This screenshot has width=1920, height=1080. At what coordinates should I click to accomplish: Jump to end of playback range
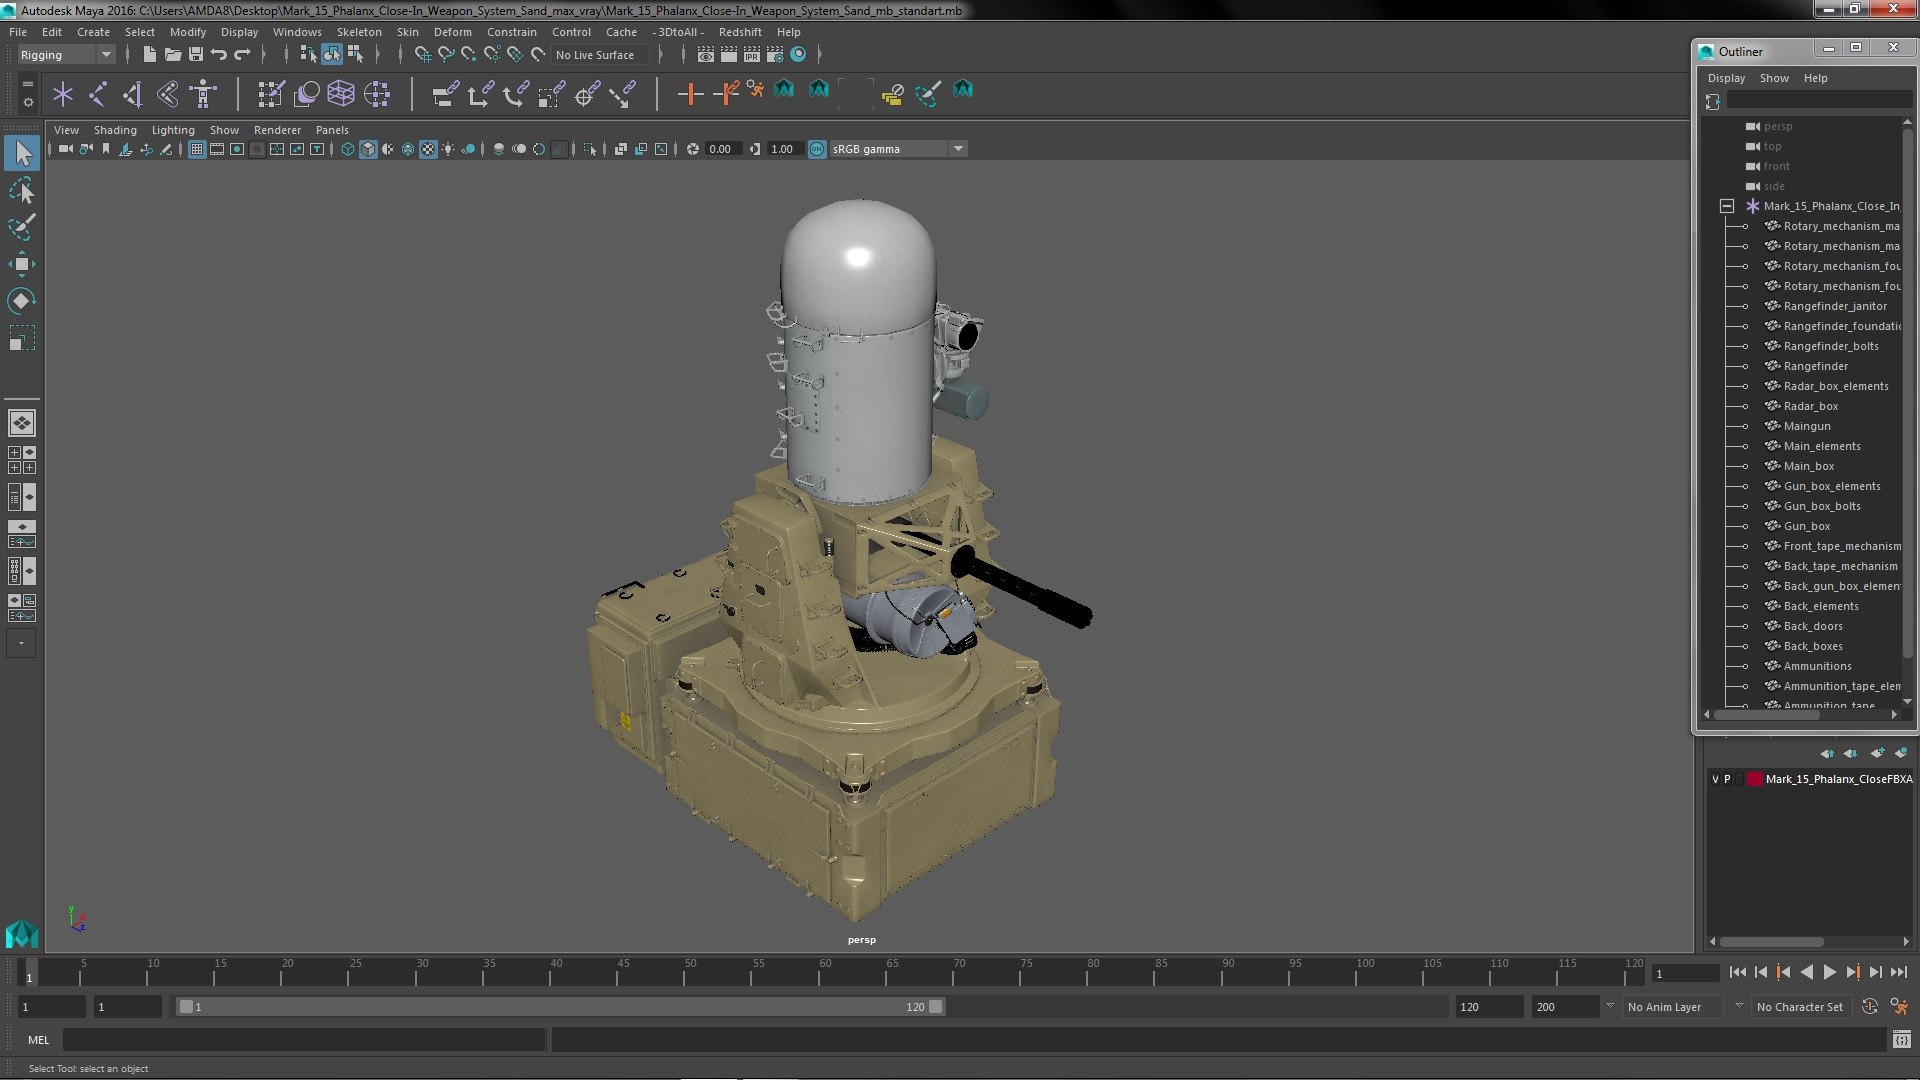1899,972
